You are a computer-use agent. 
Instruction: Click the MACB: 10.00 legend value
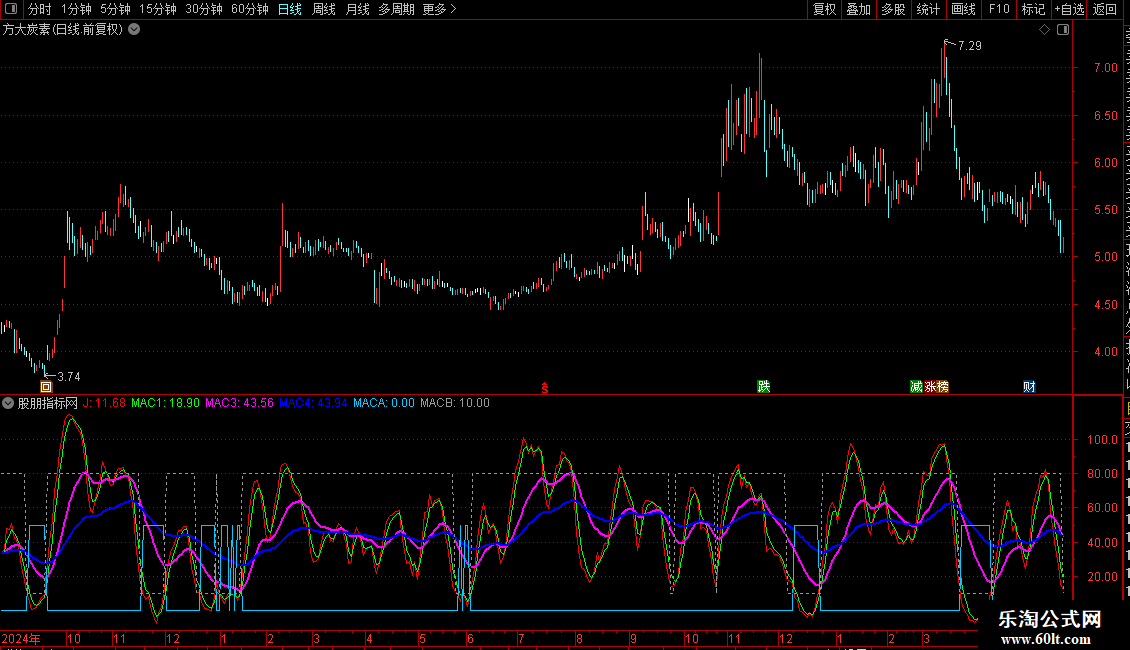click(x=455, y=404)
